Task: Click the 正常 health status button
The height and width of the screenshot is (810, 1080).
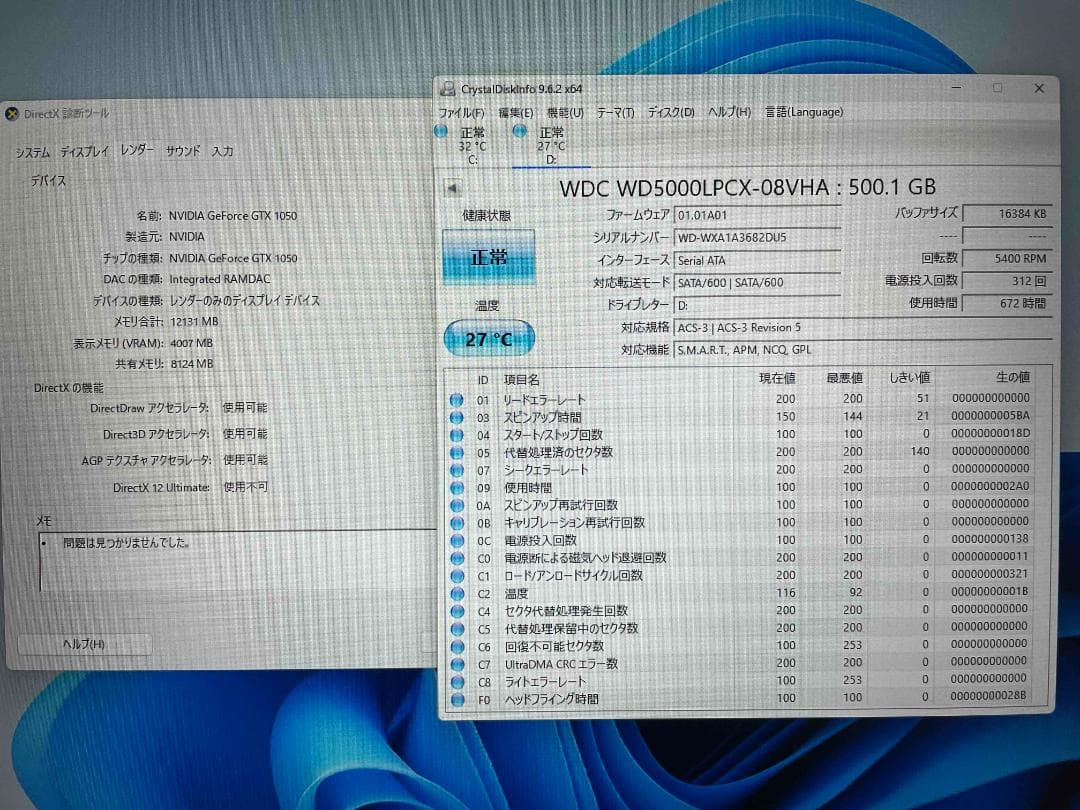Action: click(488, 257)
